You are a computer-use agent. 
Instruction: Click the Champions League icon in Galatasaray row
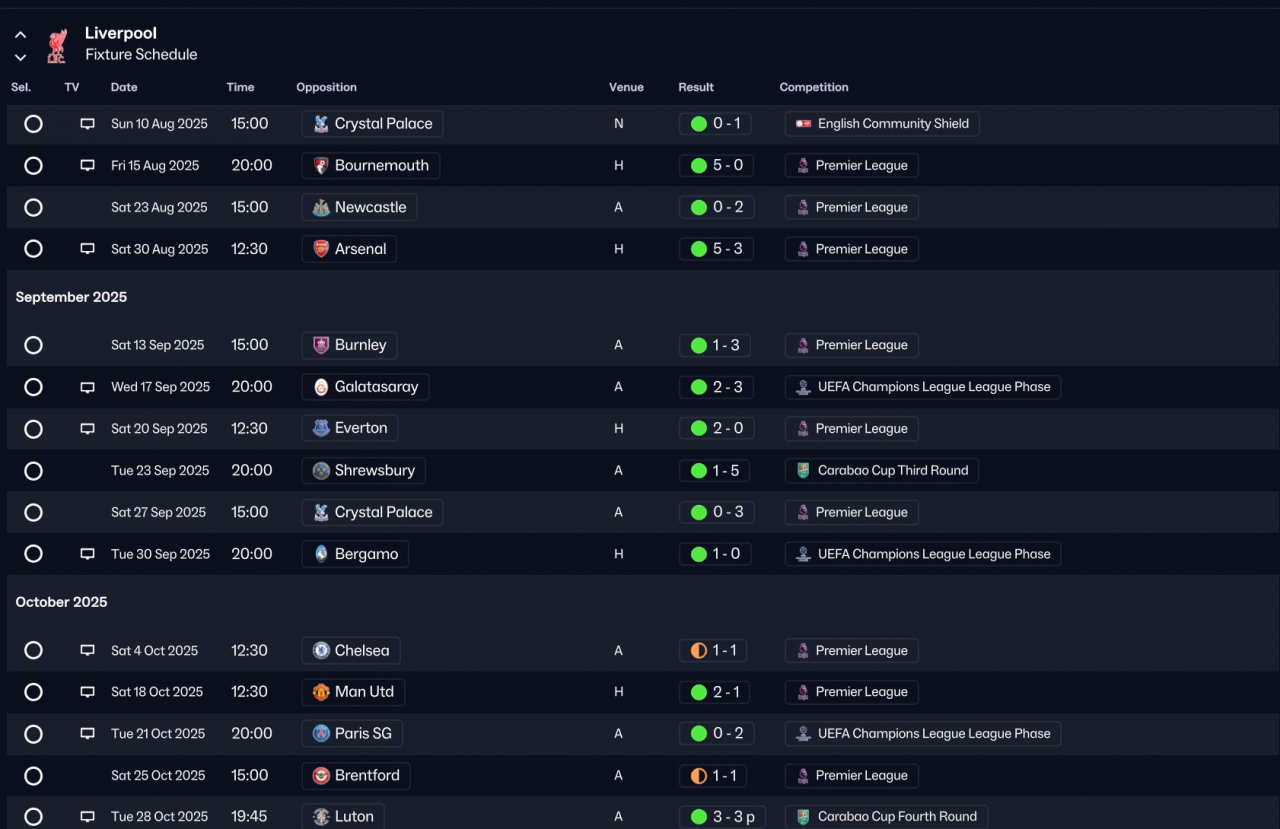click(803, 387)
